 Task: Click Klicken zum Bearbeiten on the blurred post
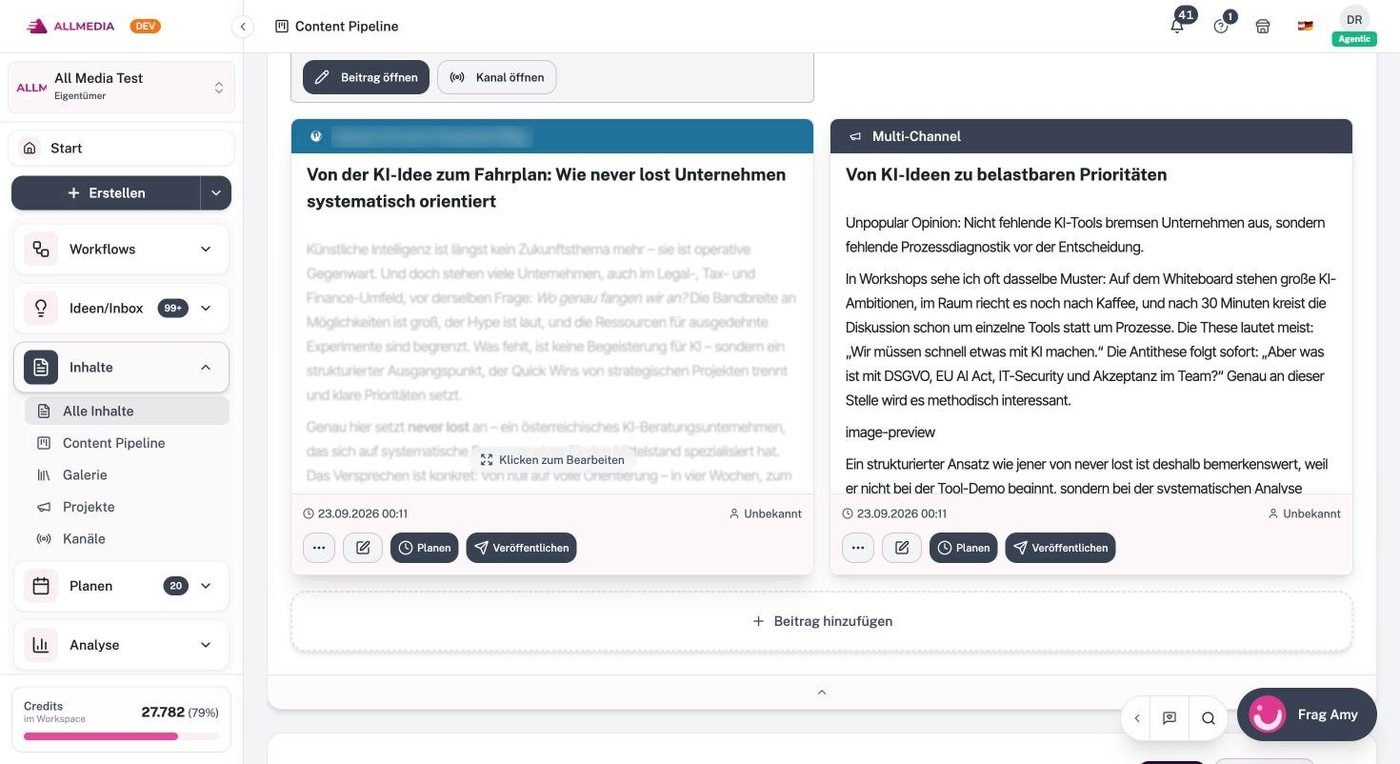[552, 460]
